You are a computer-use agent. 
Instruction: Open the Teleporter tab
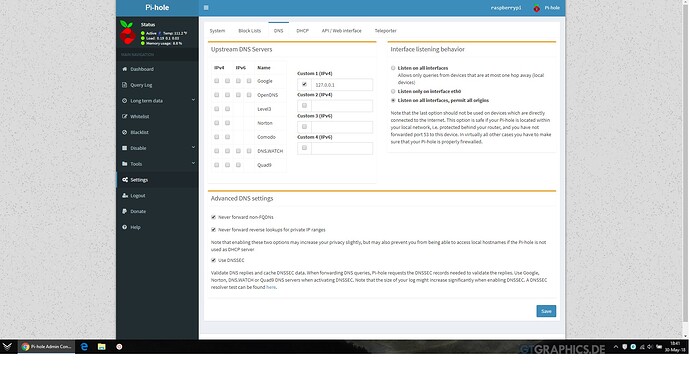click(x=385, y=31)
